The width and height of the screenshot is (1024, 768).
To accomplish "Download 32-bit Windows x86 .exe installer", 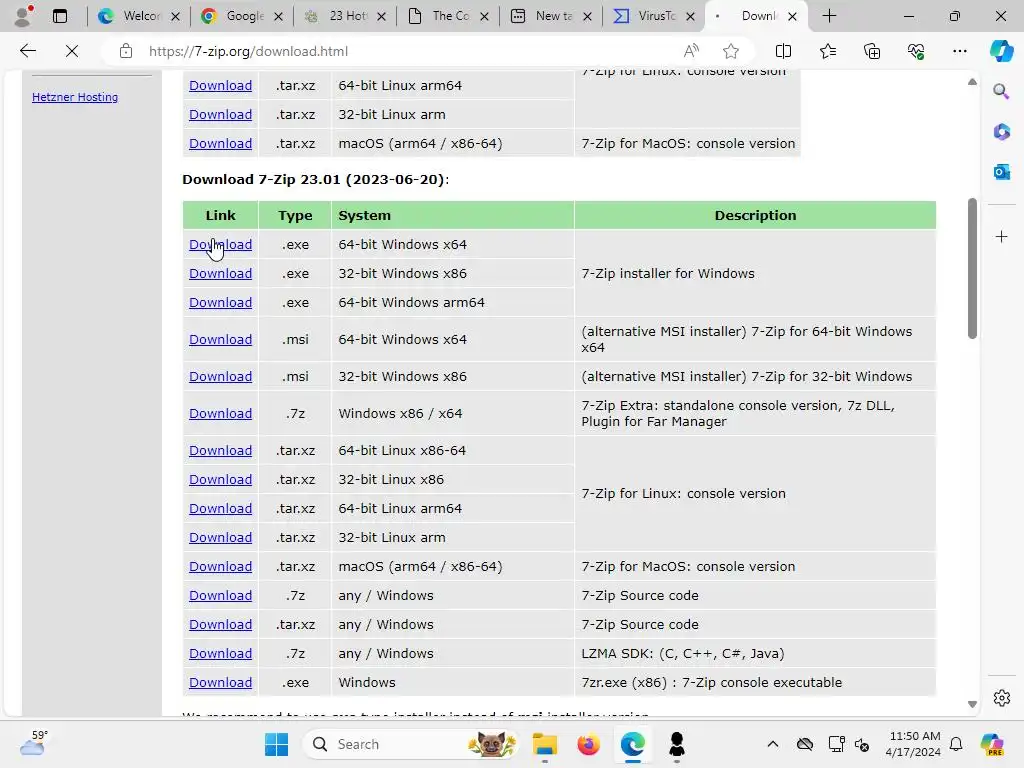I will point(220,273).
